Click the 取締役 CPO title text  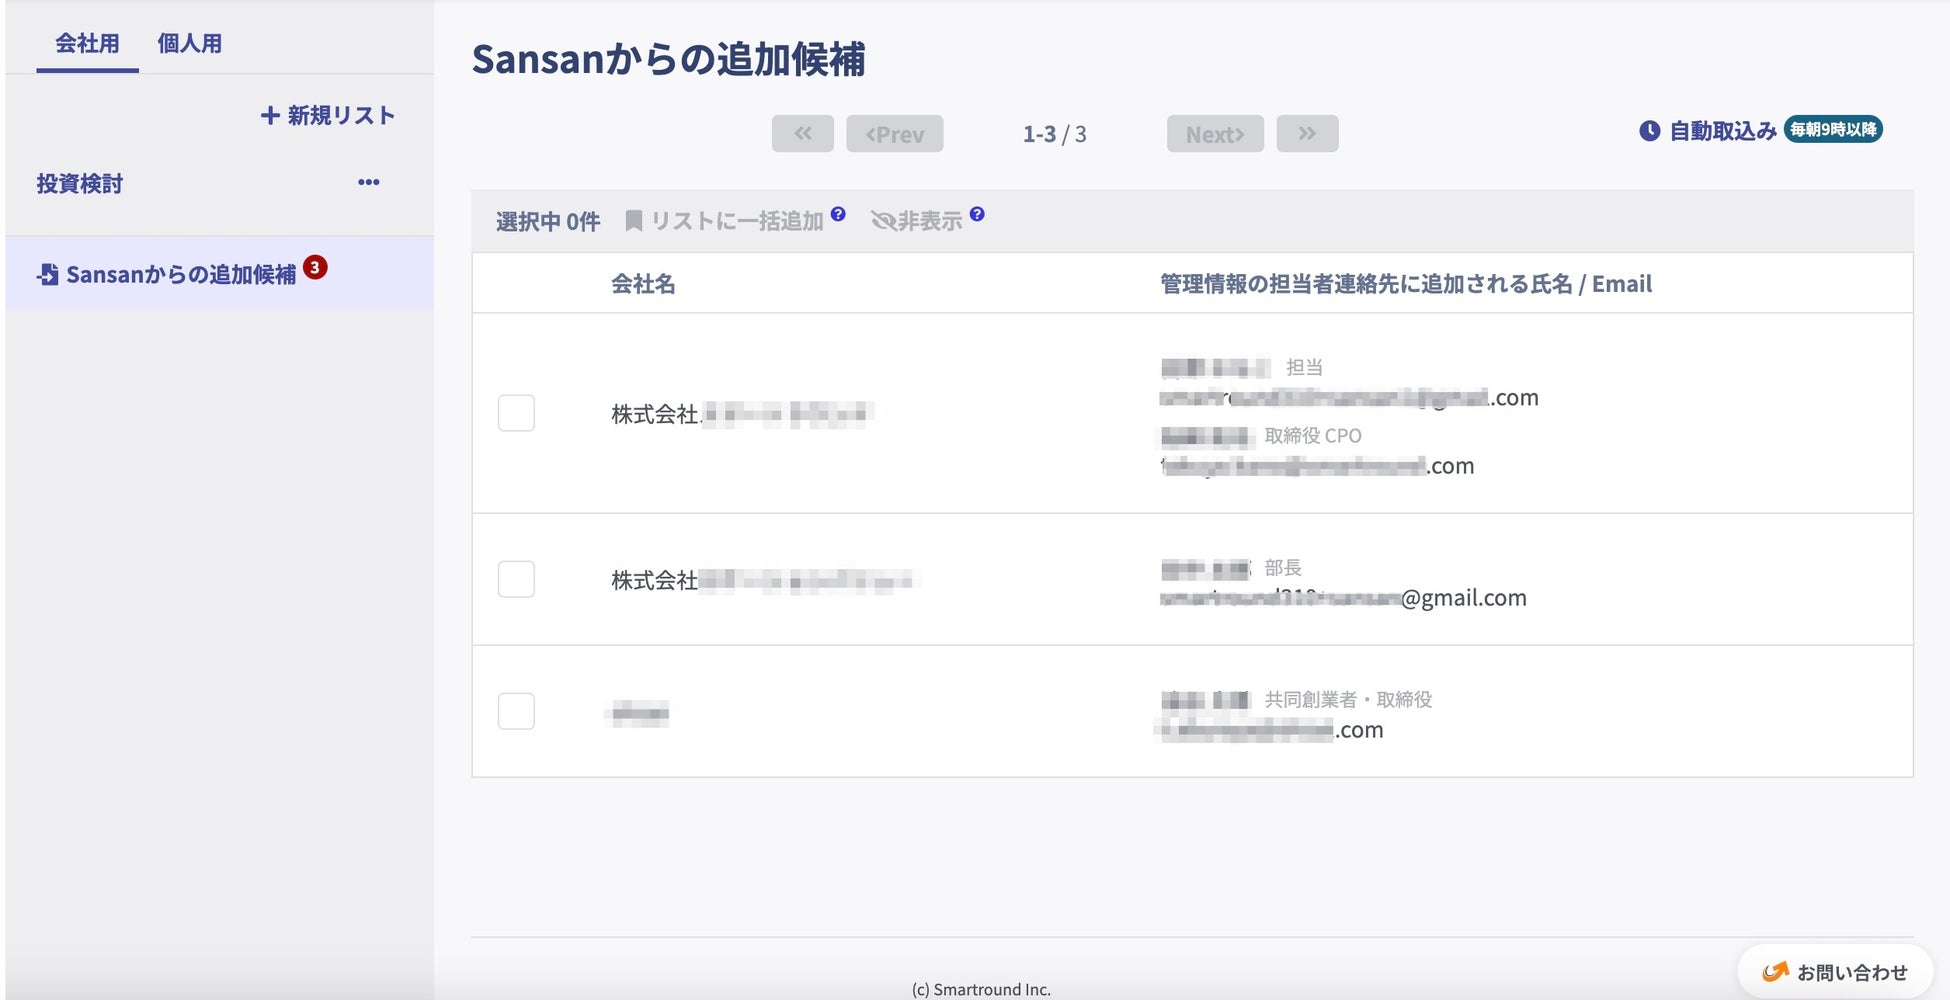tap(1313, 436)
